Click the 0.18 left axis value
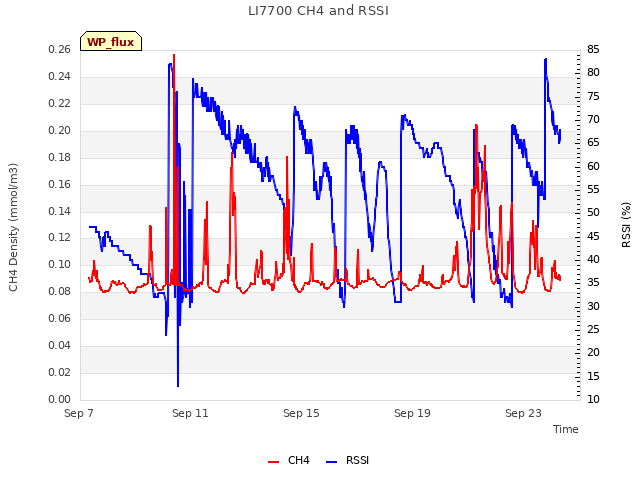 [60, 157]
